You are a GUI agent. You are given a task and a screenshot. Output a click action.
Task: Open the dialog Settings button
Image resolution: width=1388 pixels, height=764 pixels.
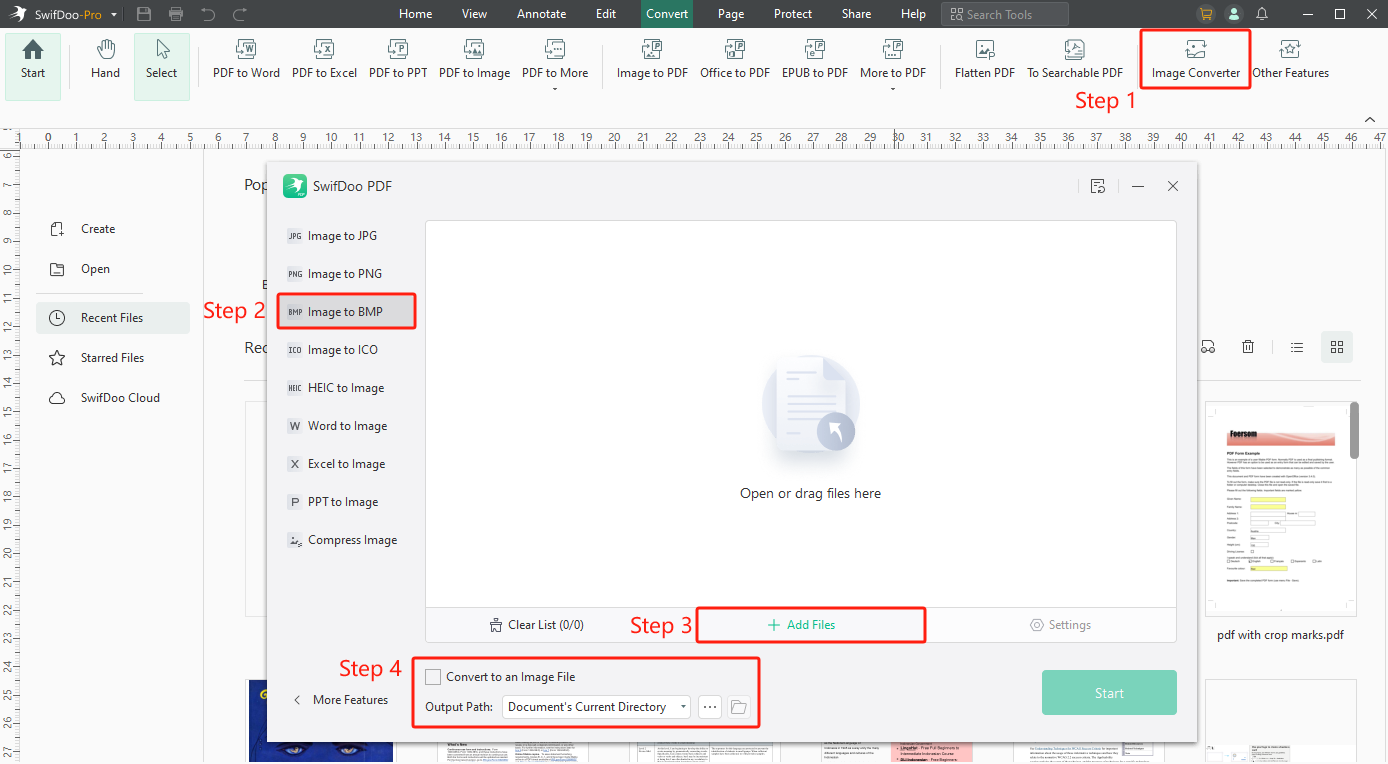1060,625
